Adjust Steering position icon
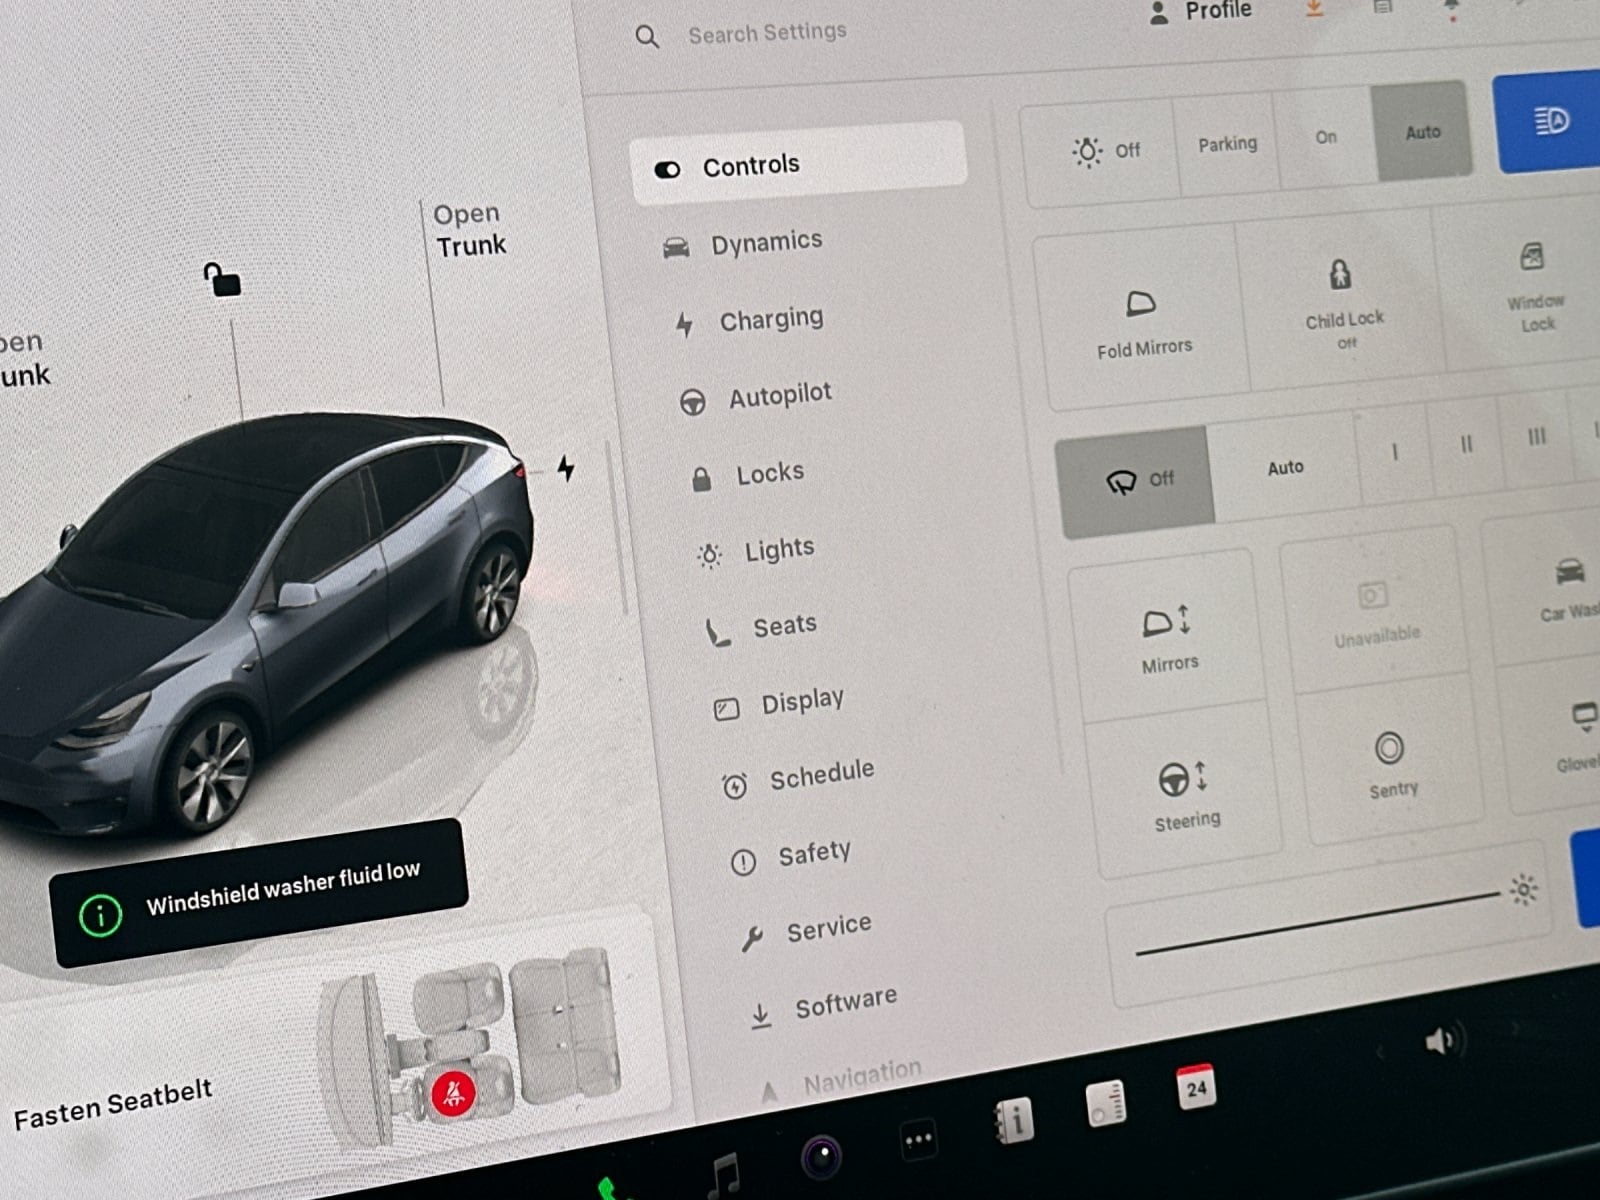 pos(1183,779)
